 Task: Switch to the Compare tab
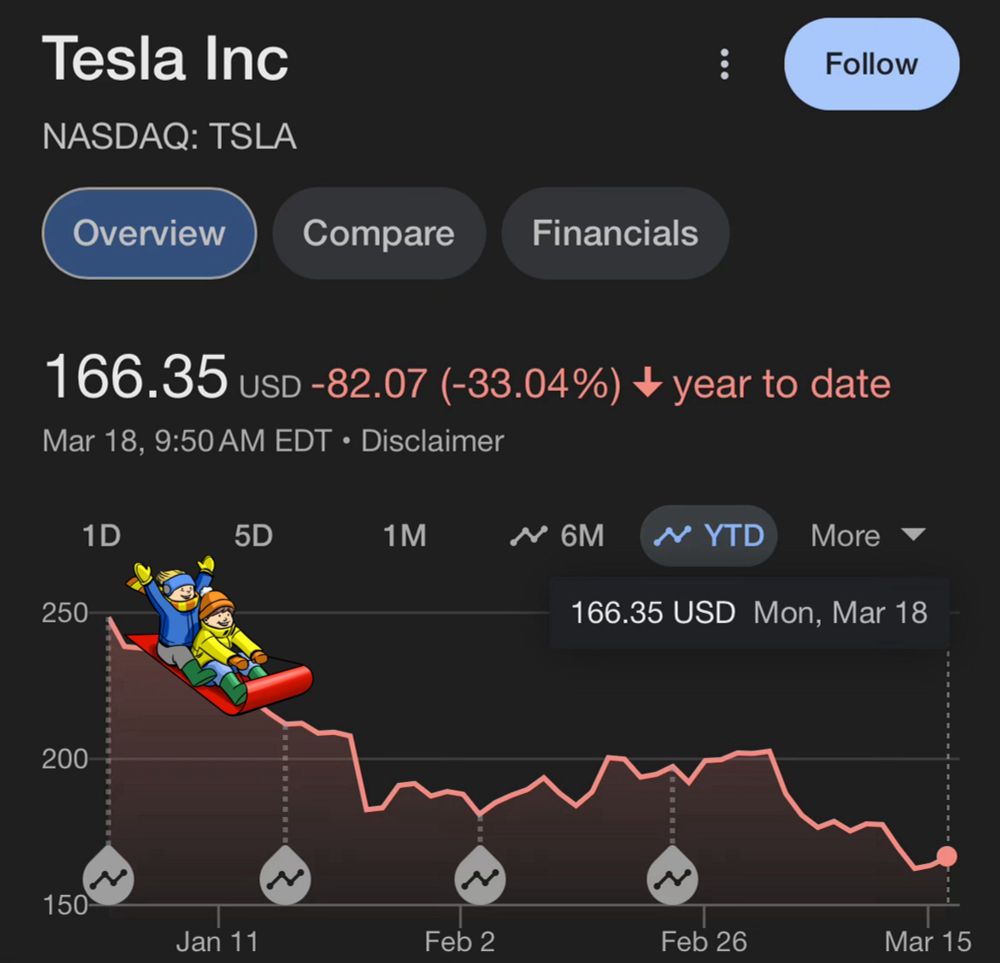(379, 233)
